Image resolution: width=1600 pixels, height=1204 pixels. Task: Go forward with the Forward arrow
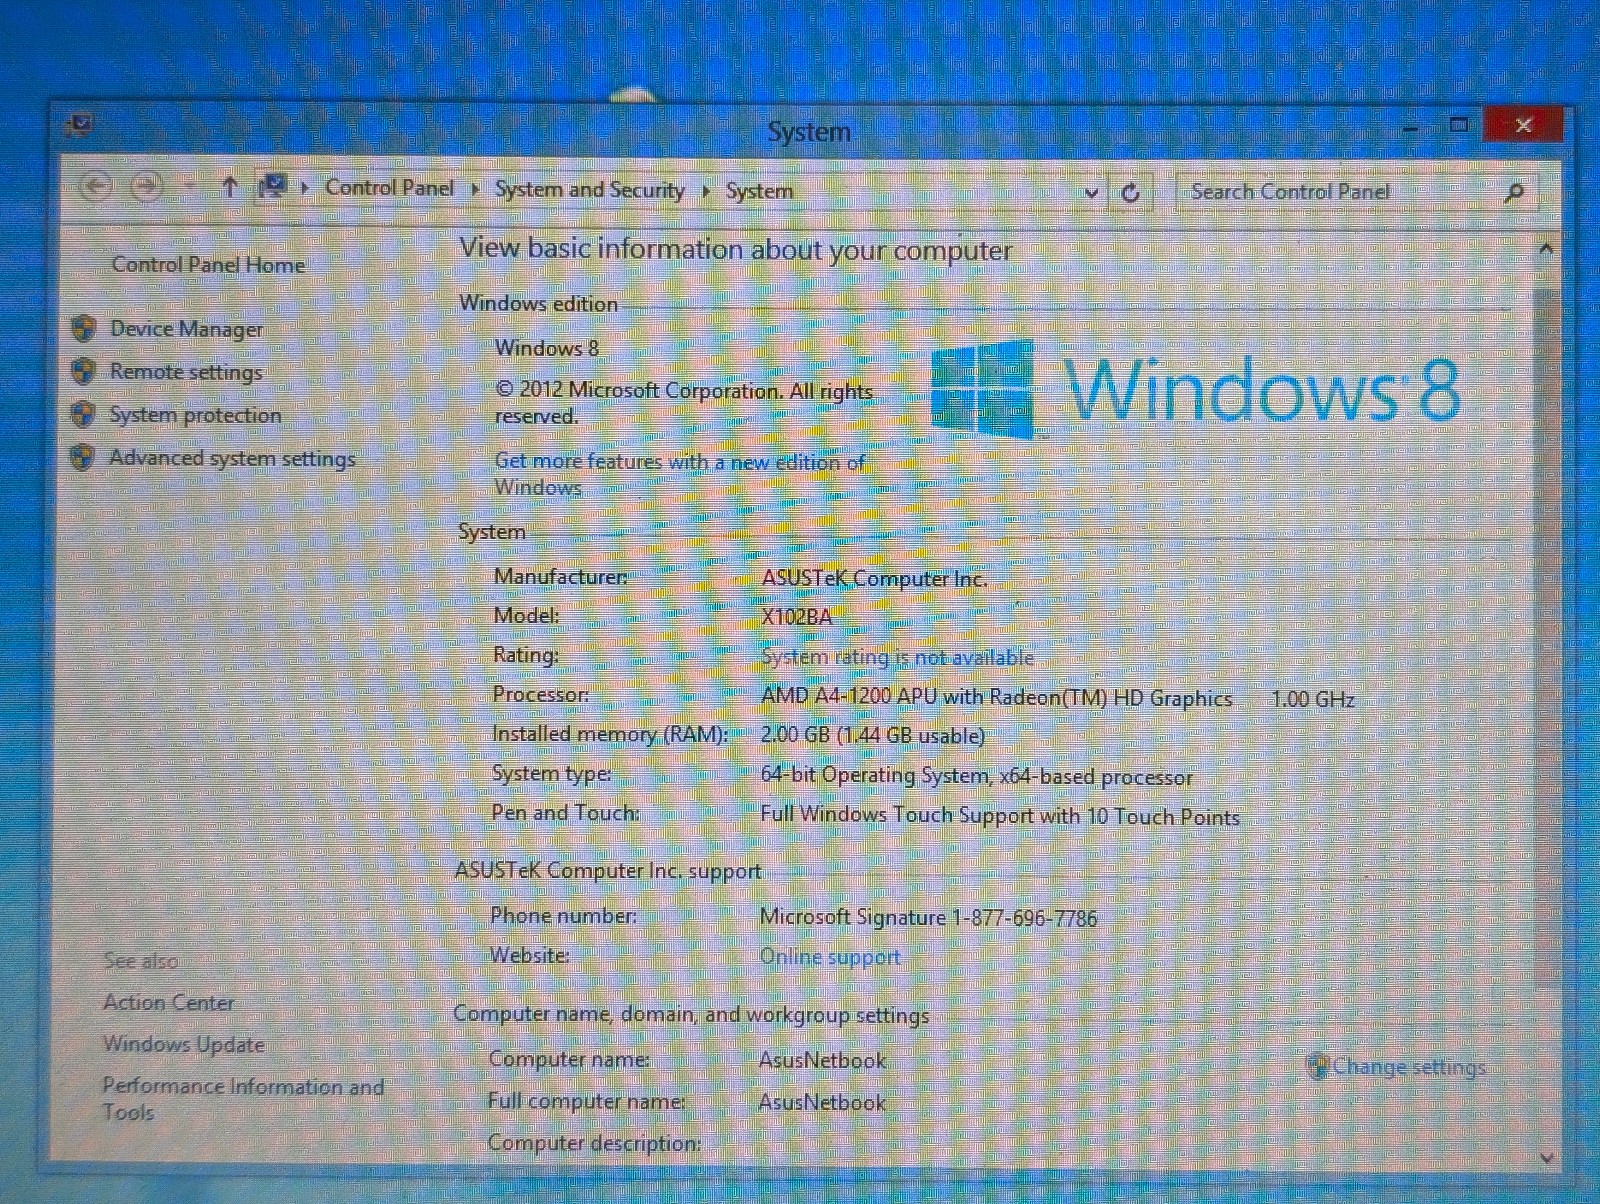(x=146, y=186)
